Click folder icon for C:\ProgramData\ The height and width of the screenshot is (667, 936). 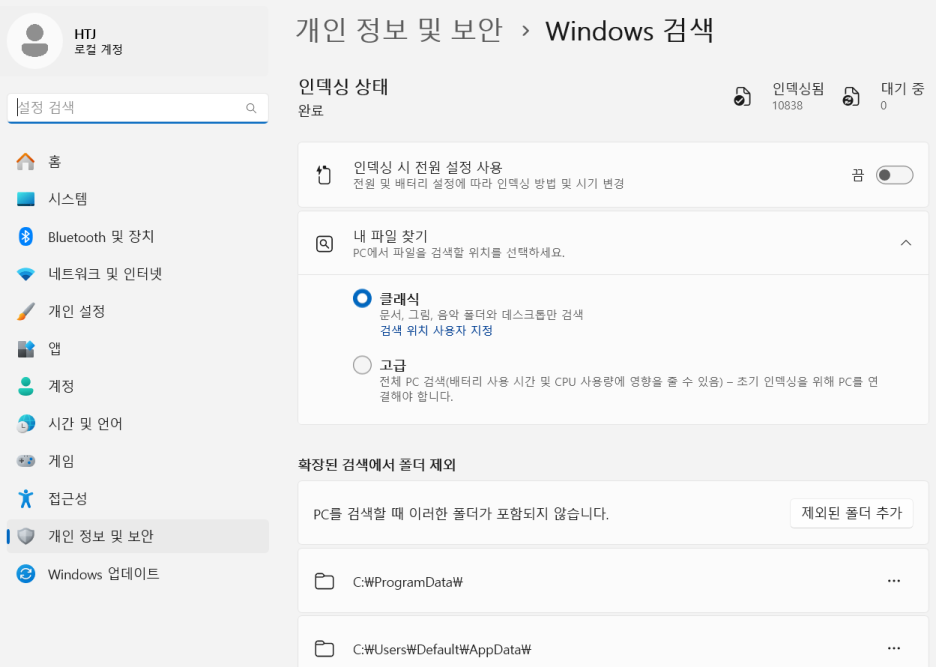(x=324, y=581)
